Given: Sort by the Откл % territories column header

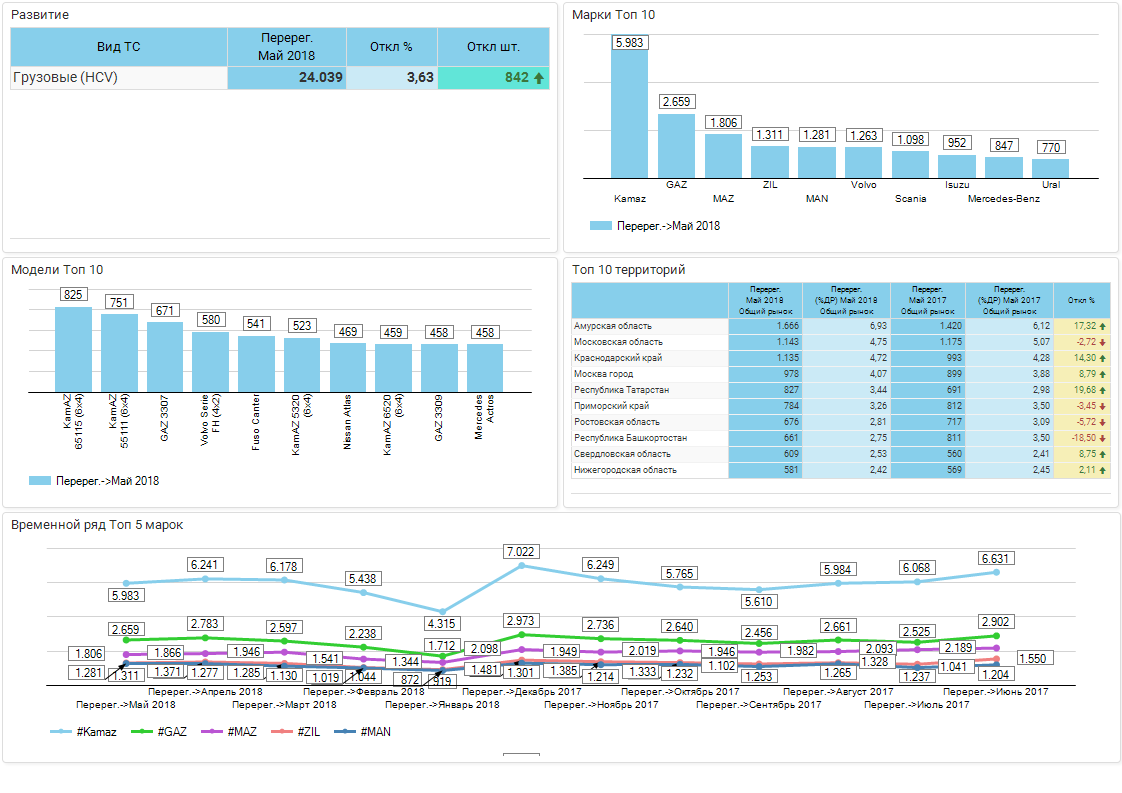Looking at the screenshot, I should pos(1081,300).
